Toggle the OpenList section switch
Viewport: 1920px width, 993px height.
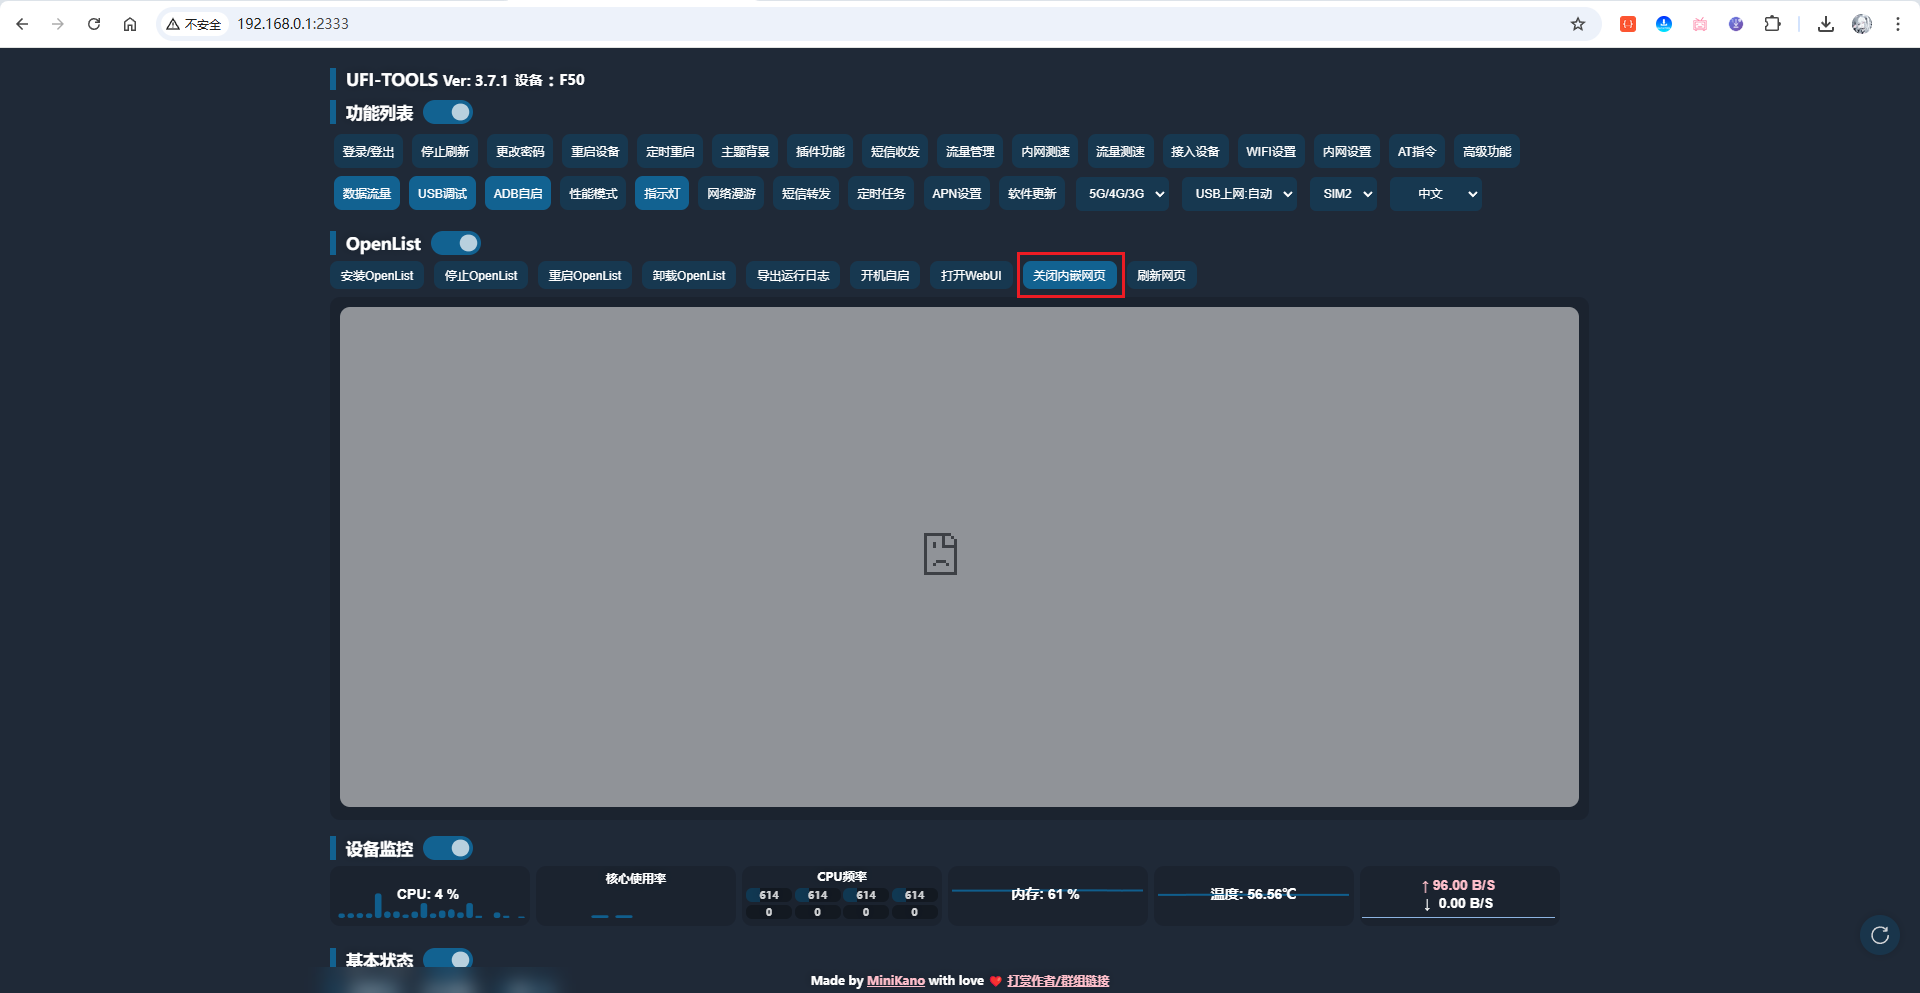pyautogui.click(x=456, y=243)
